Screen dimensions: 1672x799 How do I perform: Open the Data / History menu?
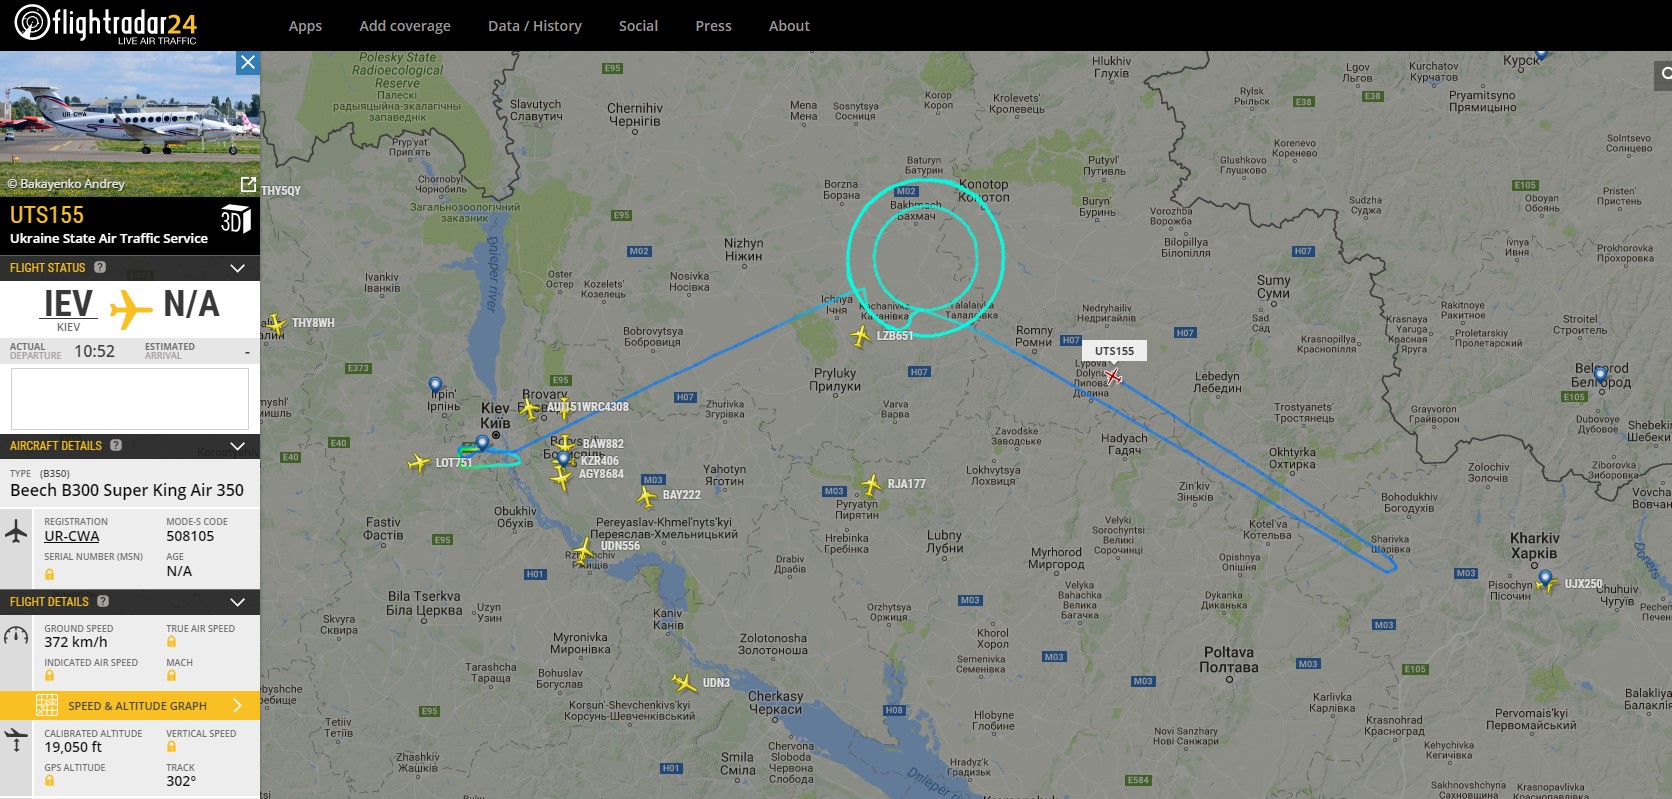[x=535, y=26]
